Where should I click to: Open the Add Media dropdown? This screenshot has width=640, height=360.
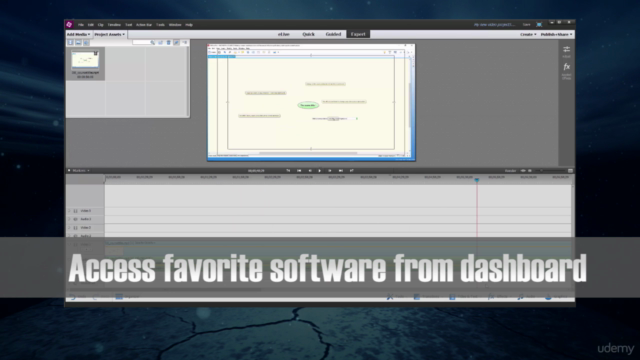click(x=78, y=34)
